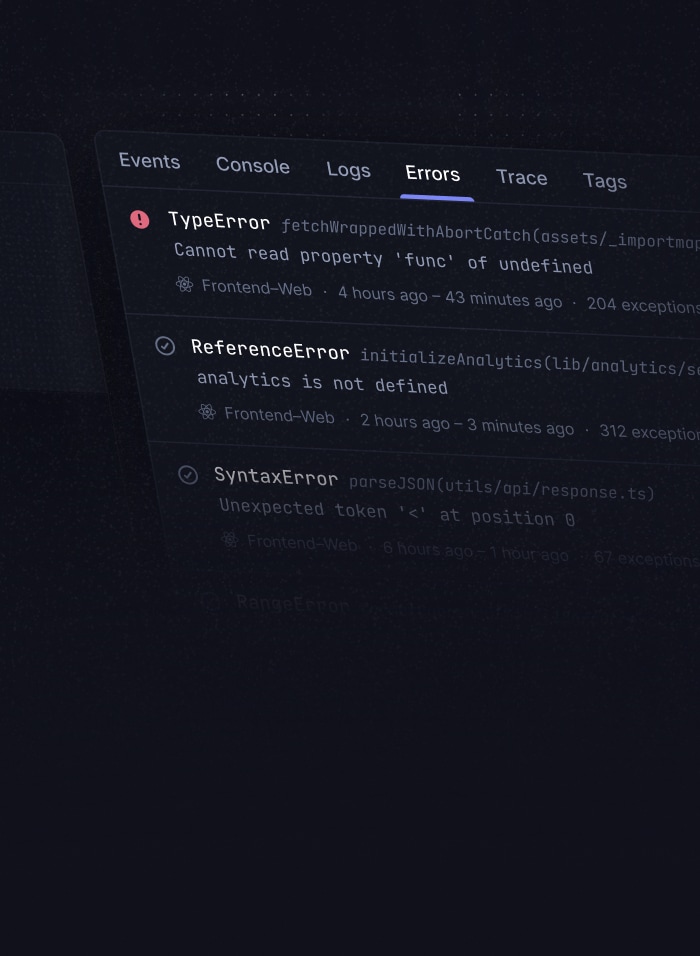Click the React icon in the ReferenceError row
This screenshot has height=956, width=700.
[x=207, y=411]
